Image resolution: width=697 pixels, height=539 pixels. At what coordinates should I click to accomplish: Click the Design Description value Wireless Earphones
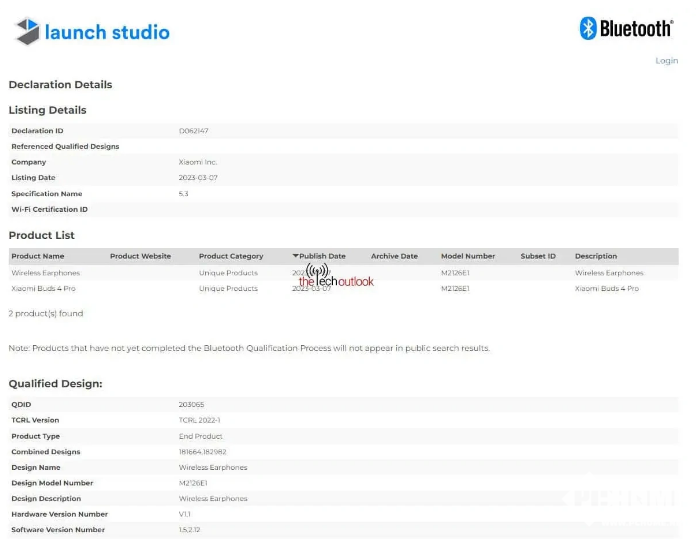213,498
